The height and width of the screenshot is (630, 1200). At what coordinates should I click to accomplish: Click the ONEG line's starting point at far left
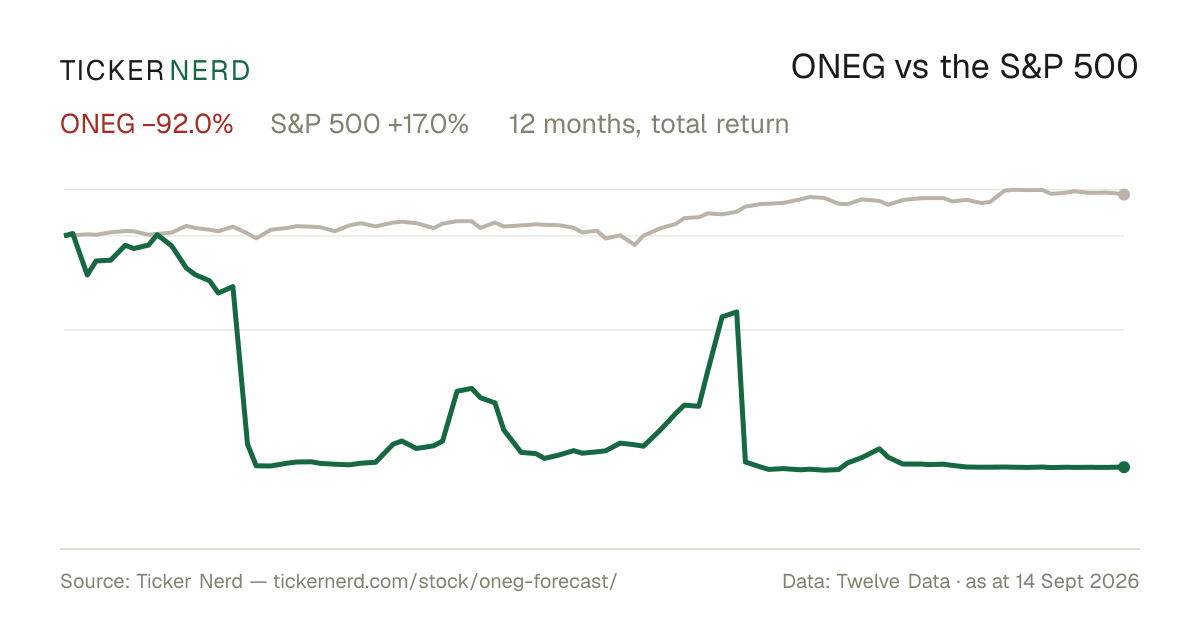coord(65,235)
